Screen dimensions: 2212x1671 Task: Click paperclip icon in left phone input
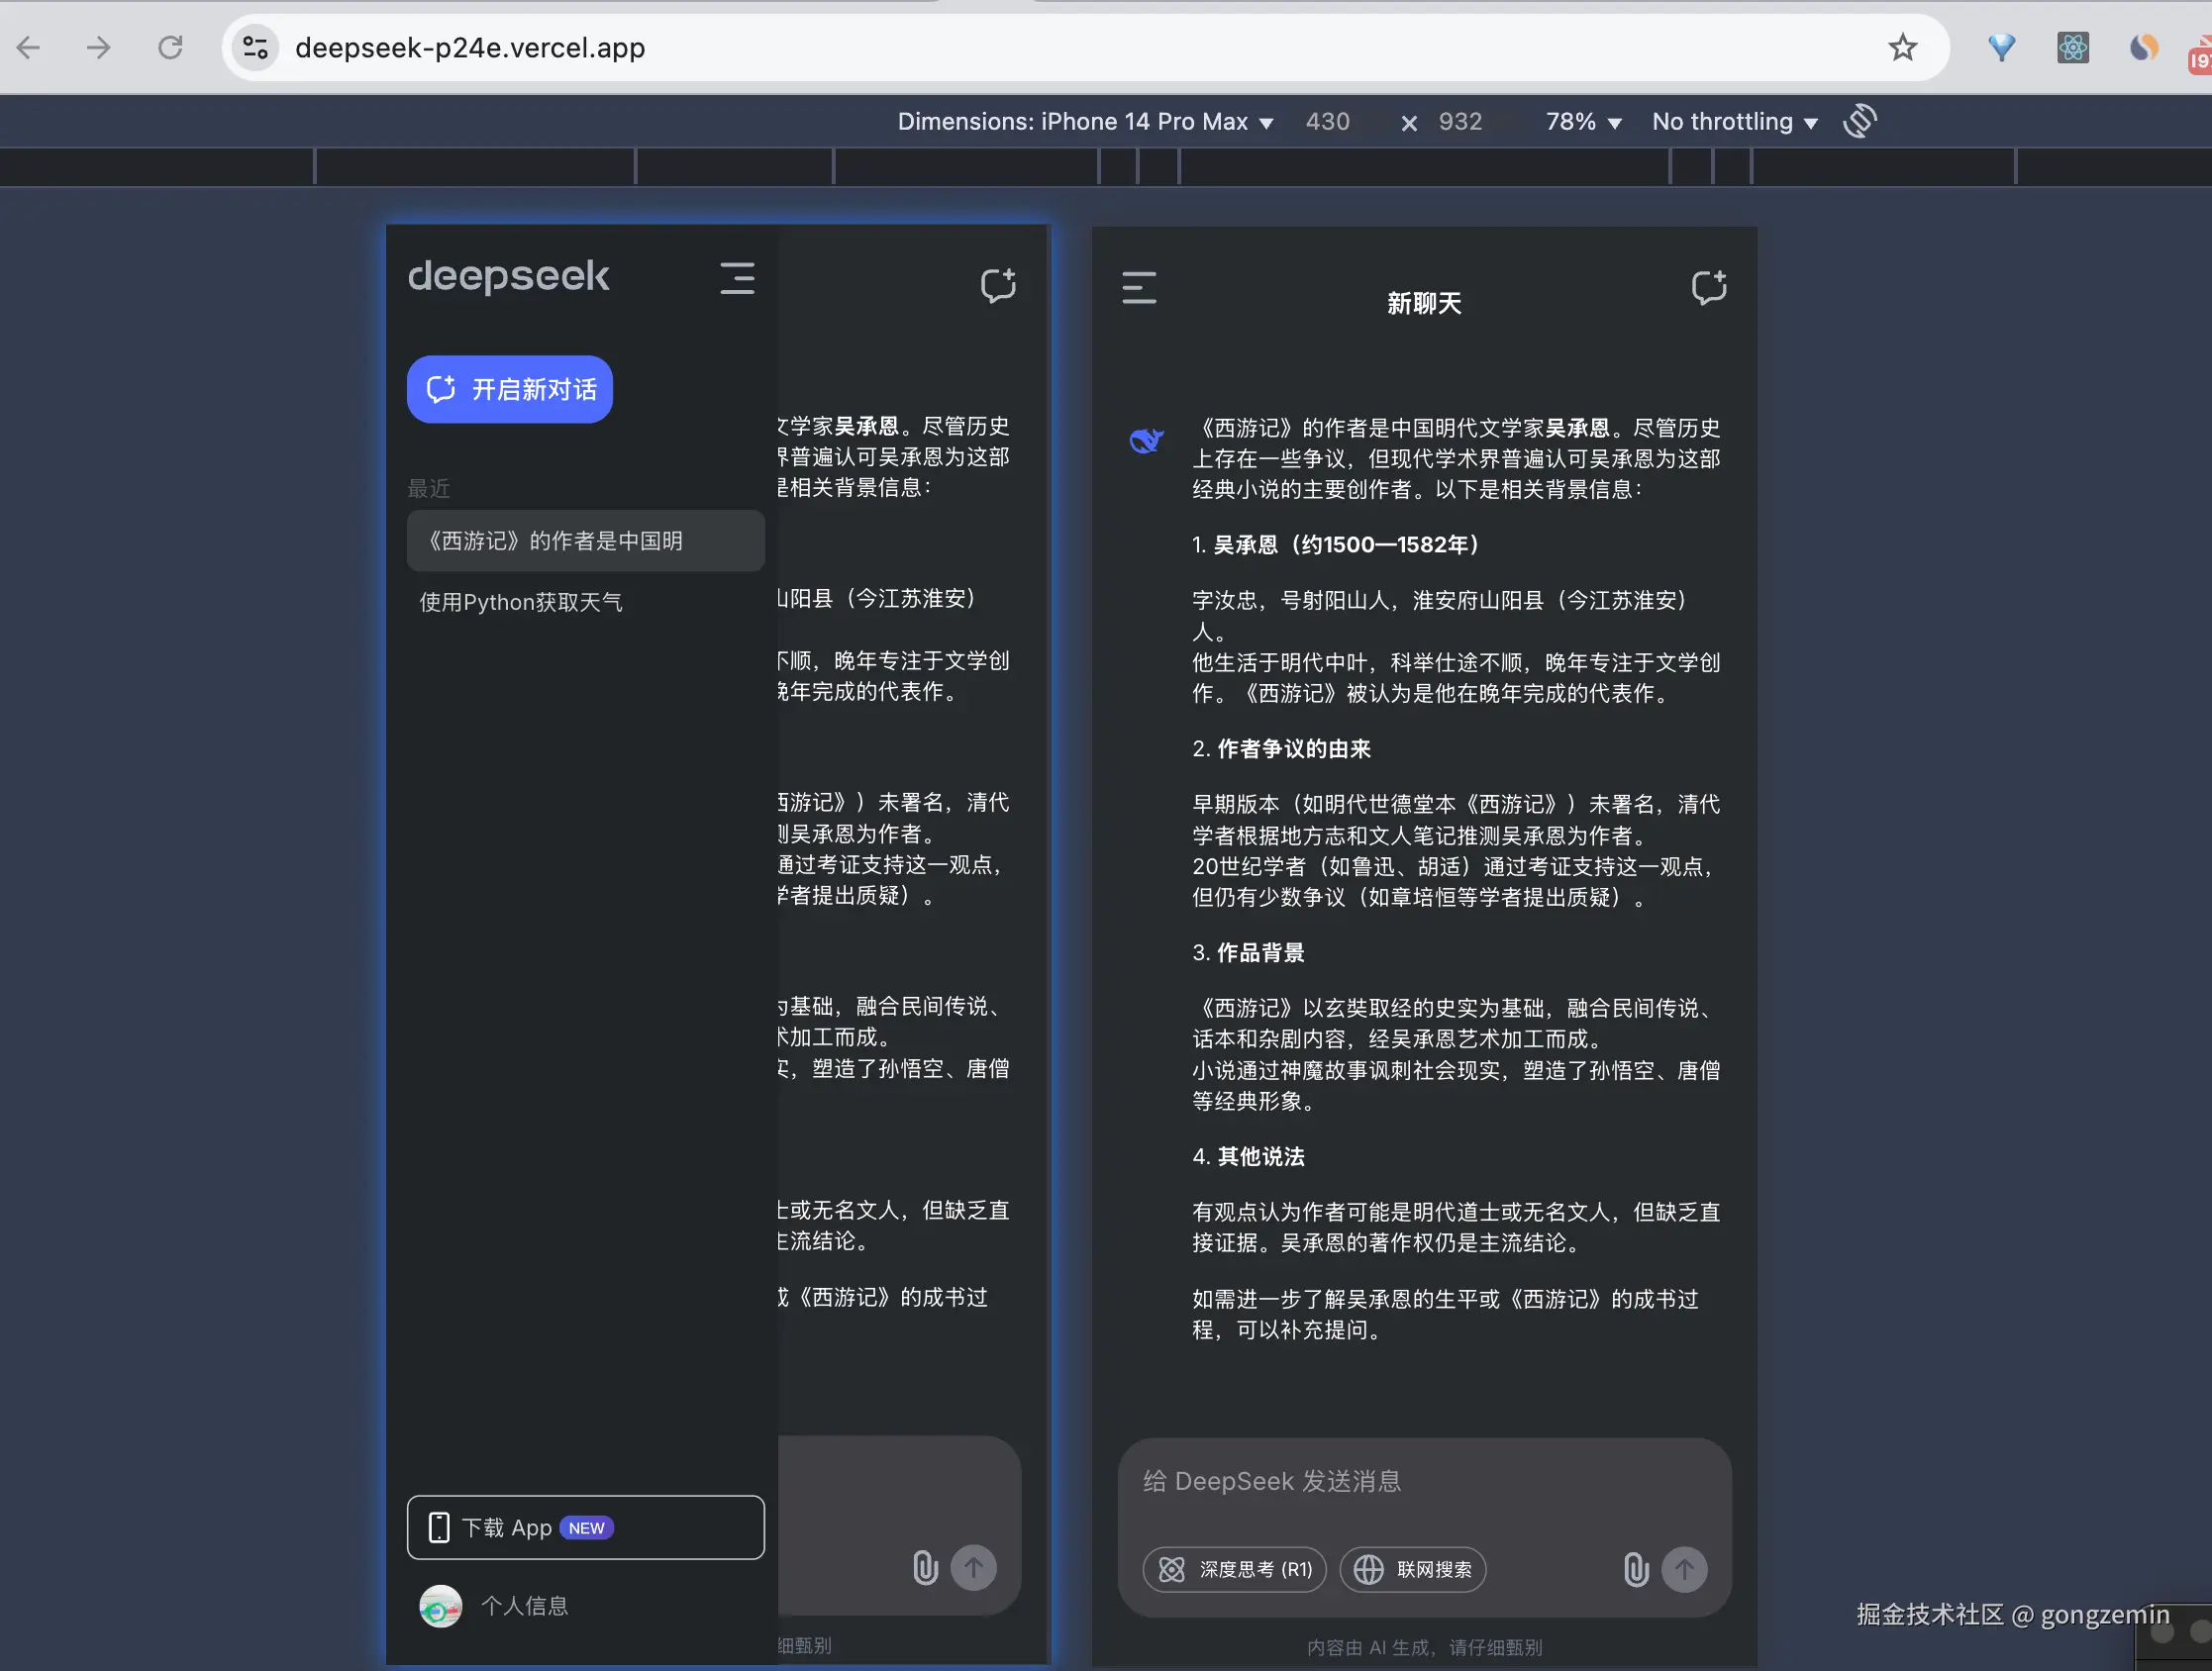(x=925, y=1567)
